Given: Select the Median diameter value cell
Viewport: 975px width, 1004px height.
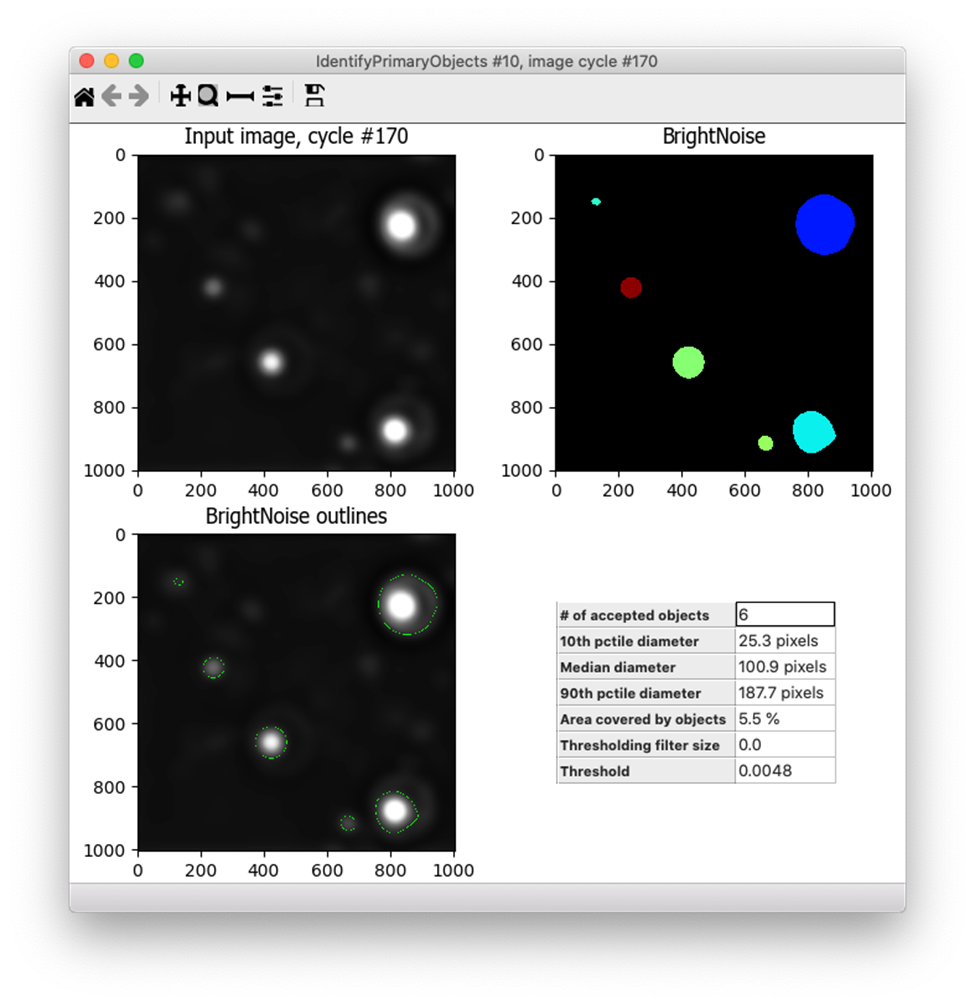Looking at the screenshot, I should [x=784, y=667].
